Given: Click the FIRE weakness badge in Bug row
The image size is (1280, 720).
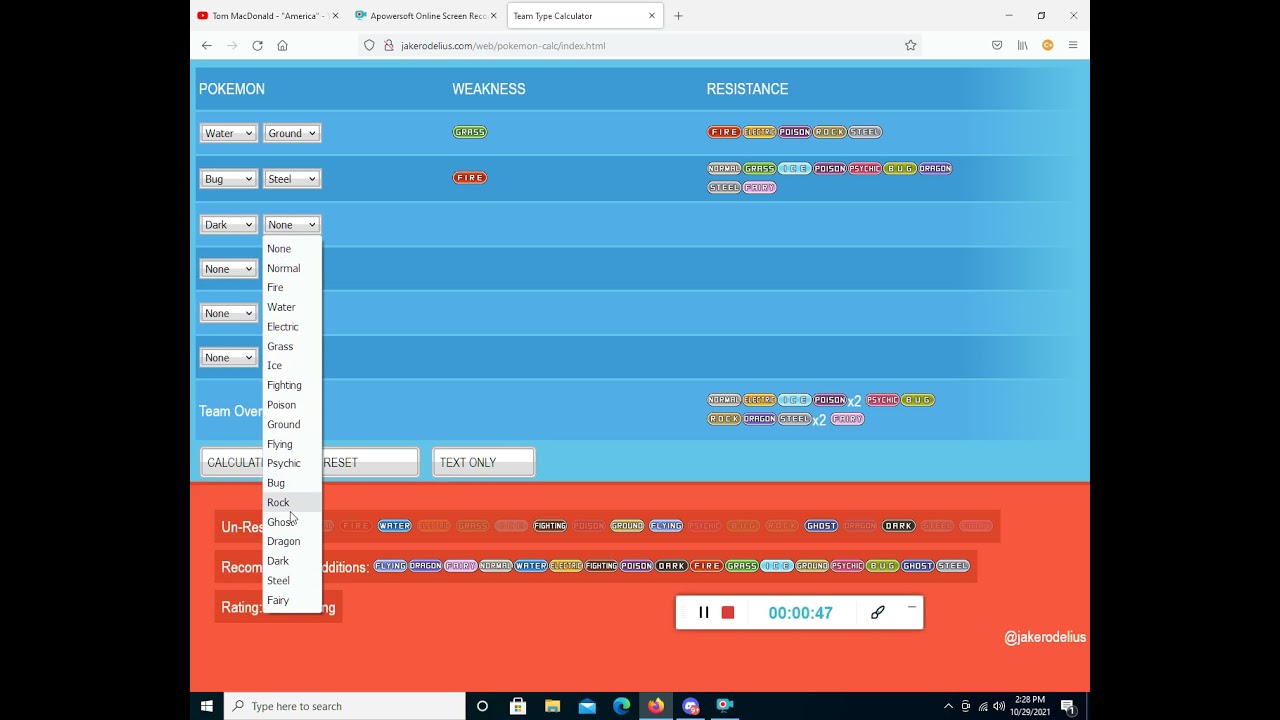Looking at the screenshot, I should pos(470,178).
